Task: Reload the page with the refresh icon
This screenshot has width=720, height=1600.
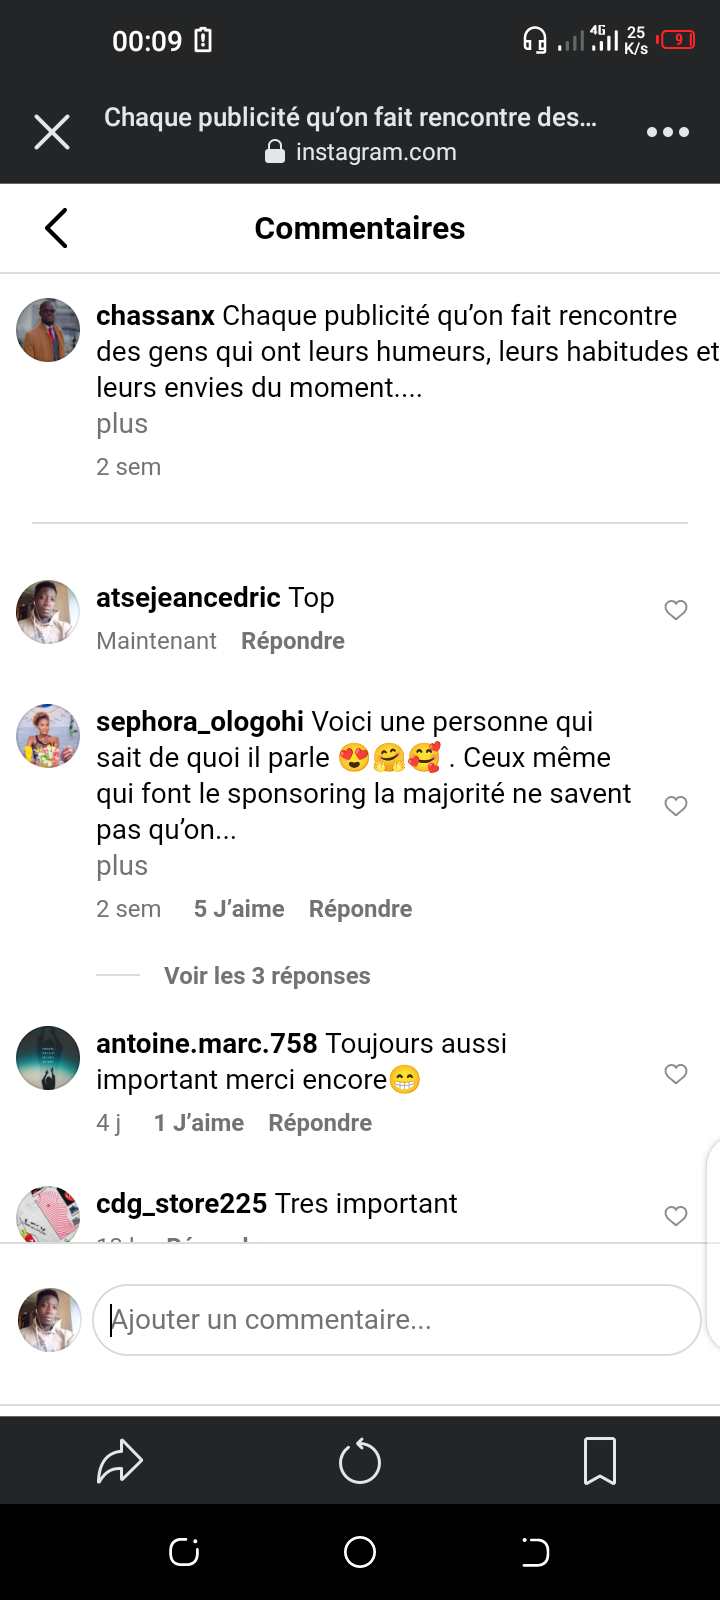Action: coord(360,1462)
